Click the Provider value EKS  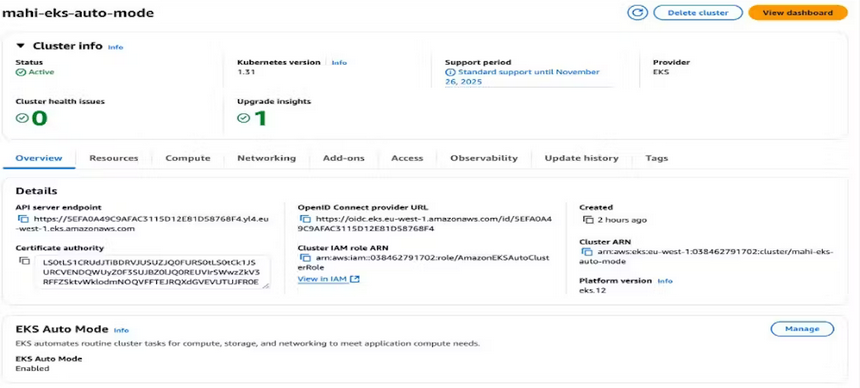pyautogui.click(x=661, y=72)
